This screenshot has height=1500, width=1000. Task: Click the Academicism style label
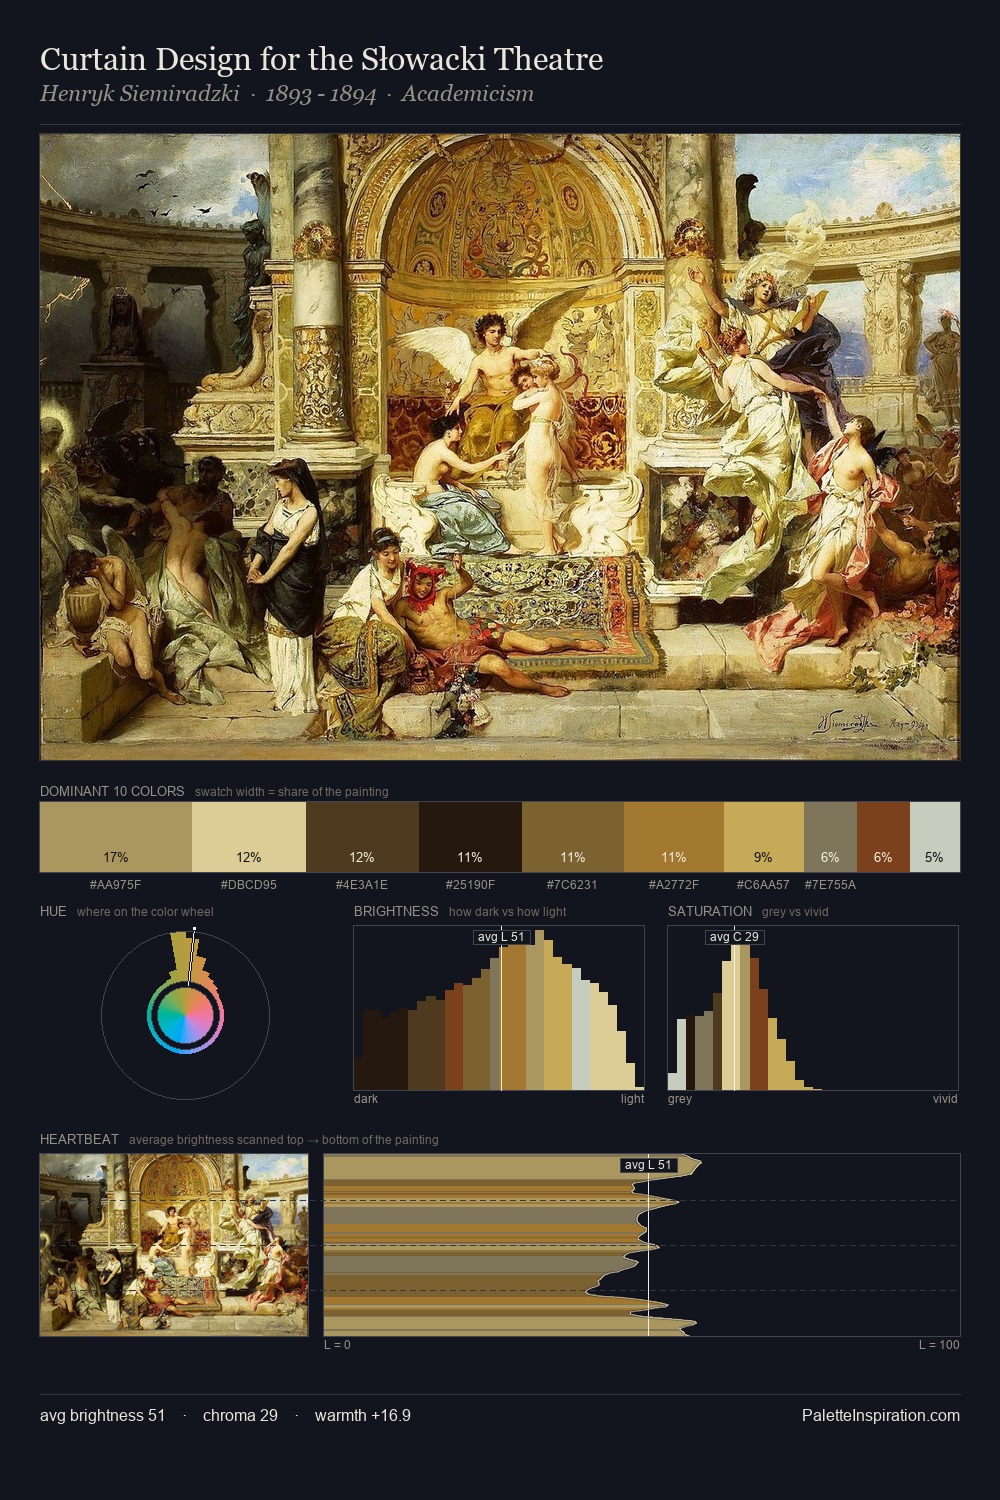(x=467, y=94)
